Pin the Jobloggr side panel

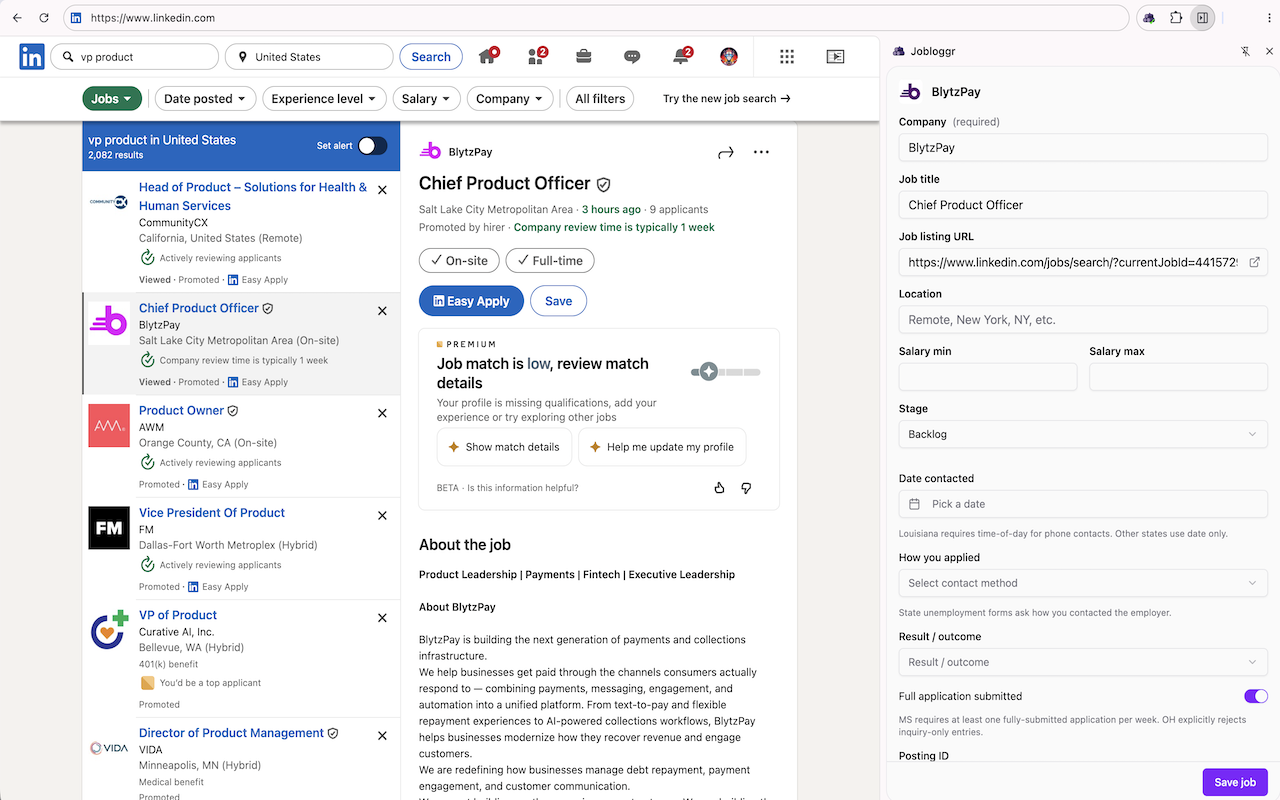click(1245, 51)
